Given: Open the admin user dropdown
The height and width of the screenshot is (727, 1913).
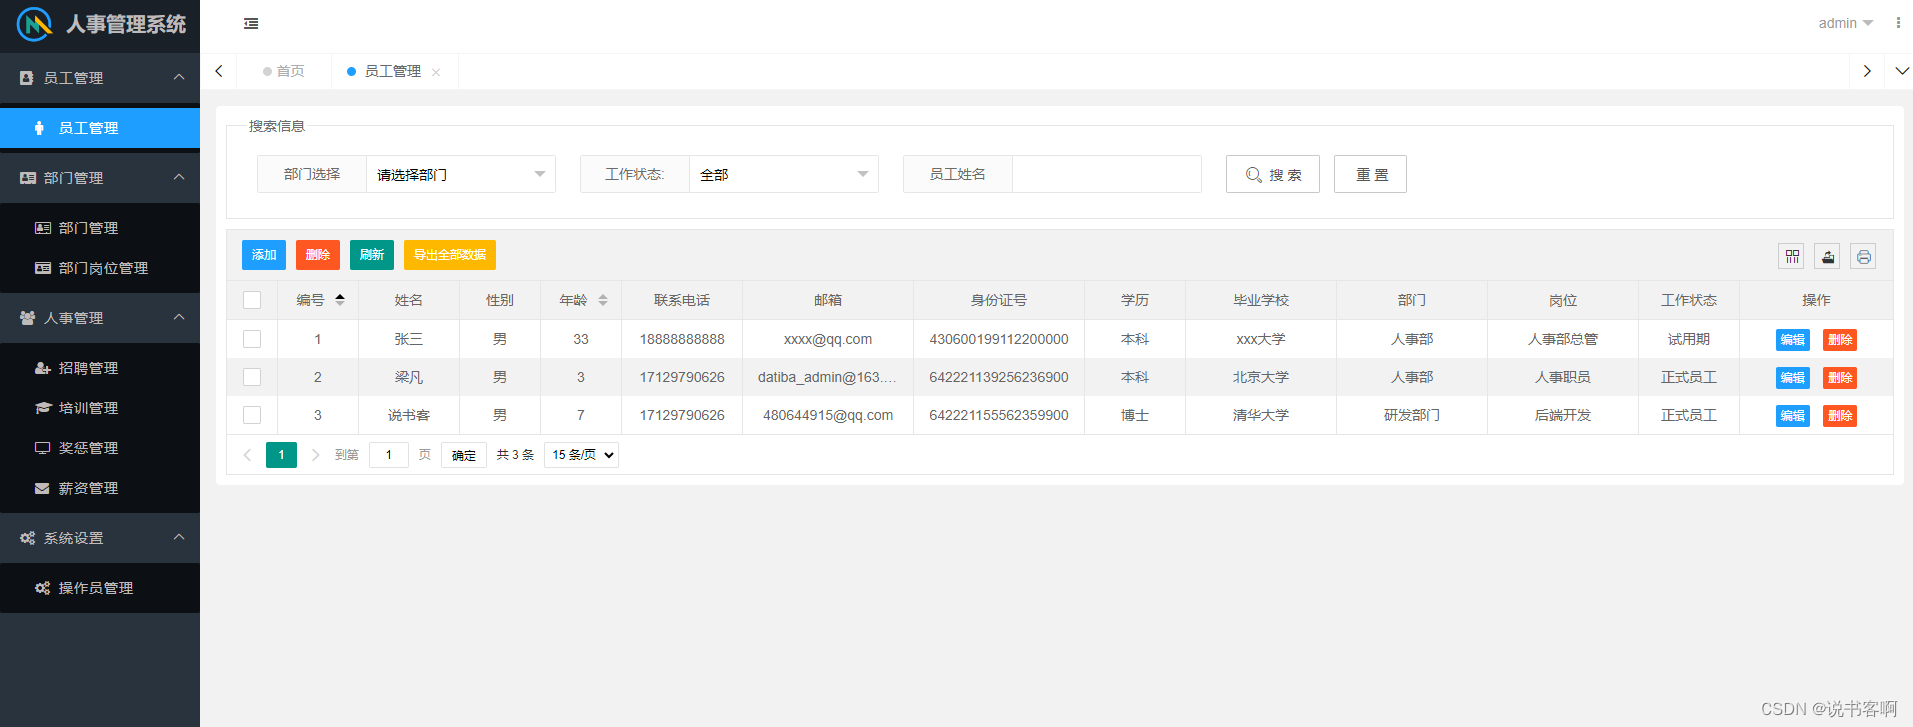Looking at the screenshot, I should pos(1845,23).
